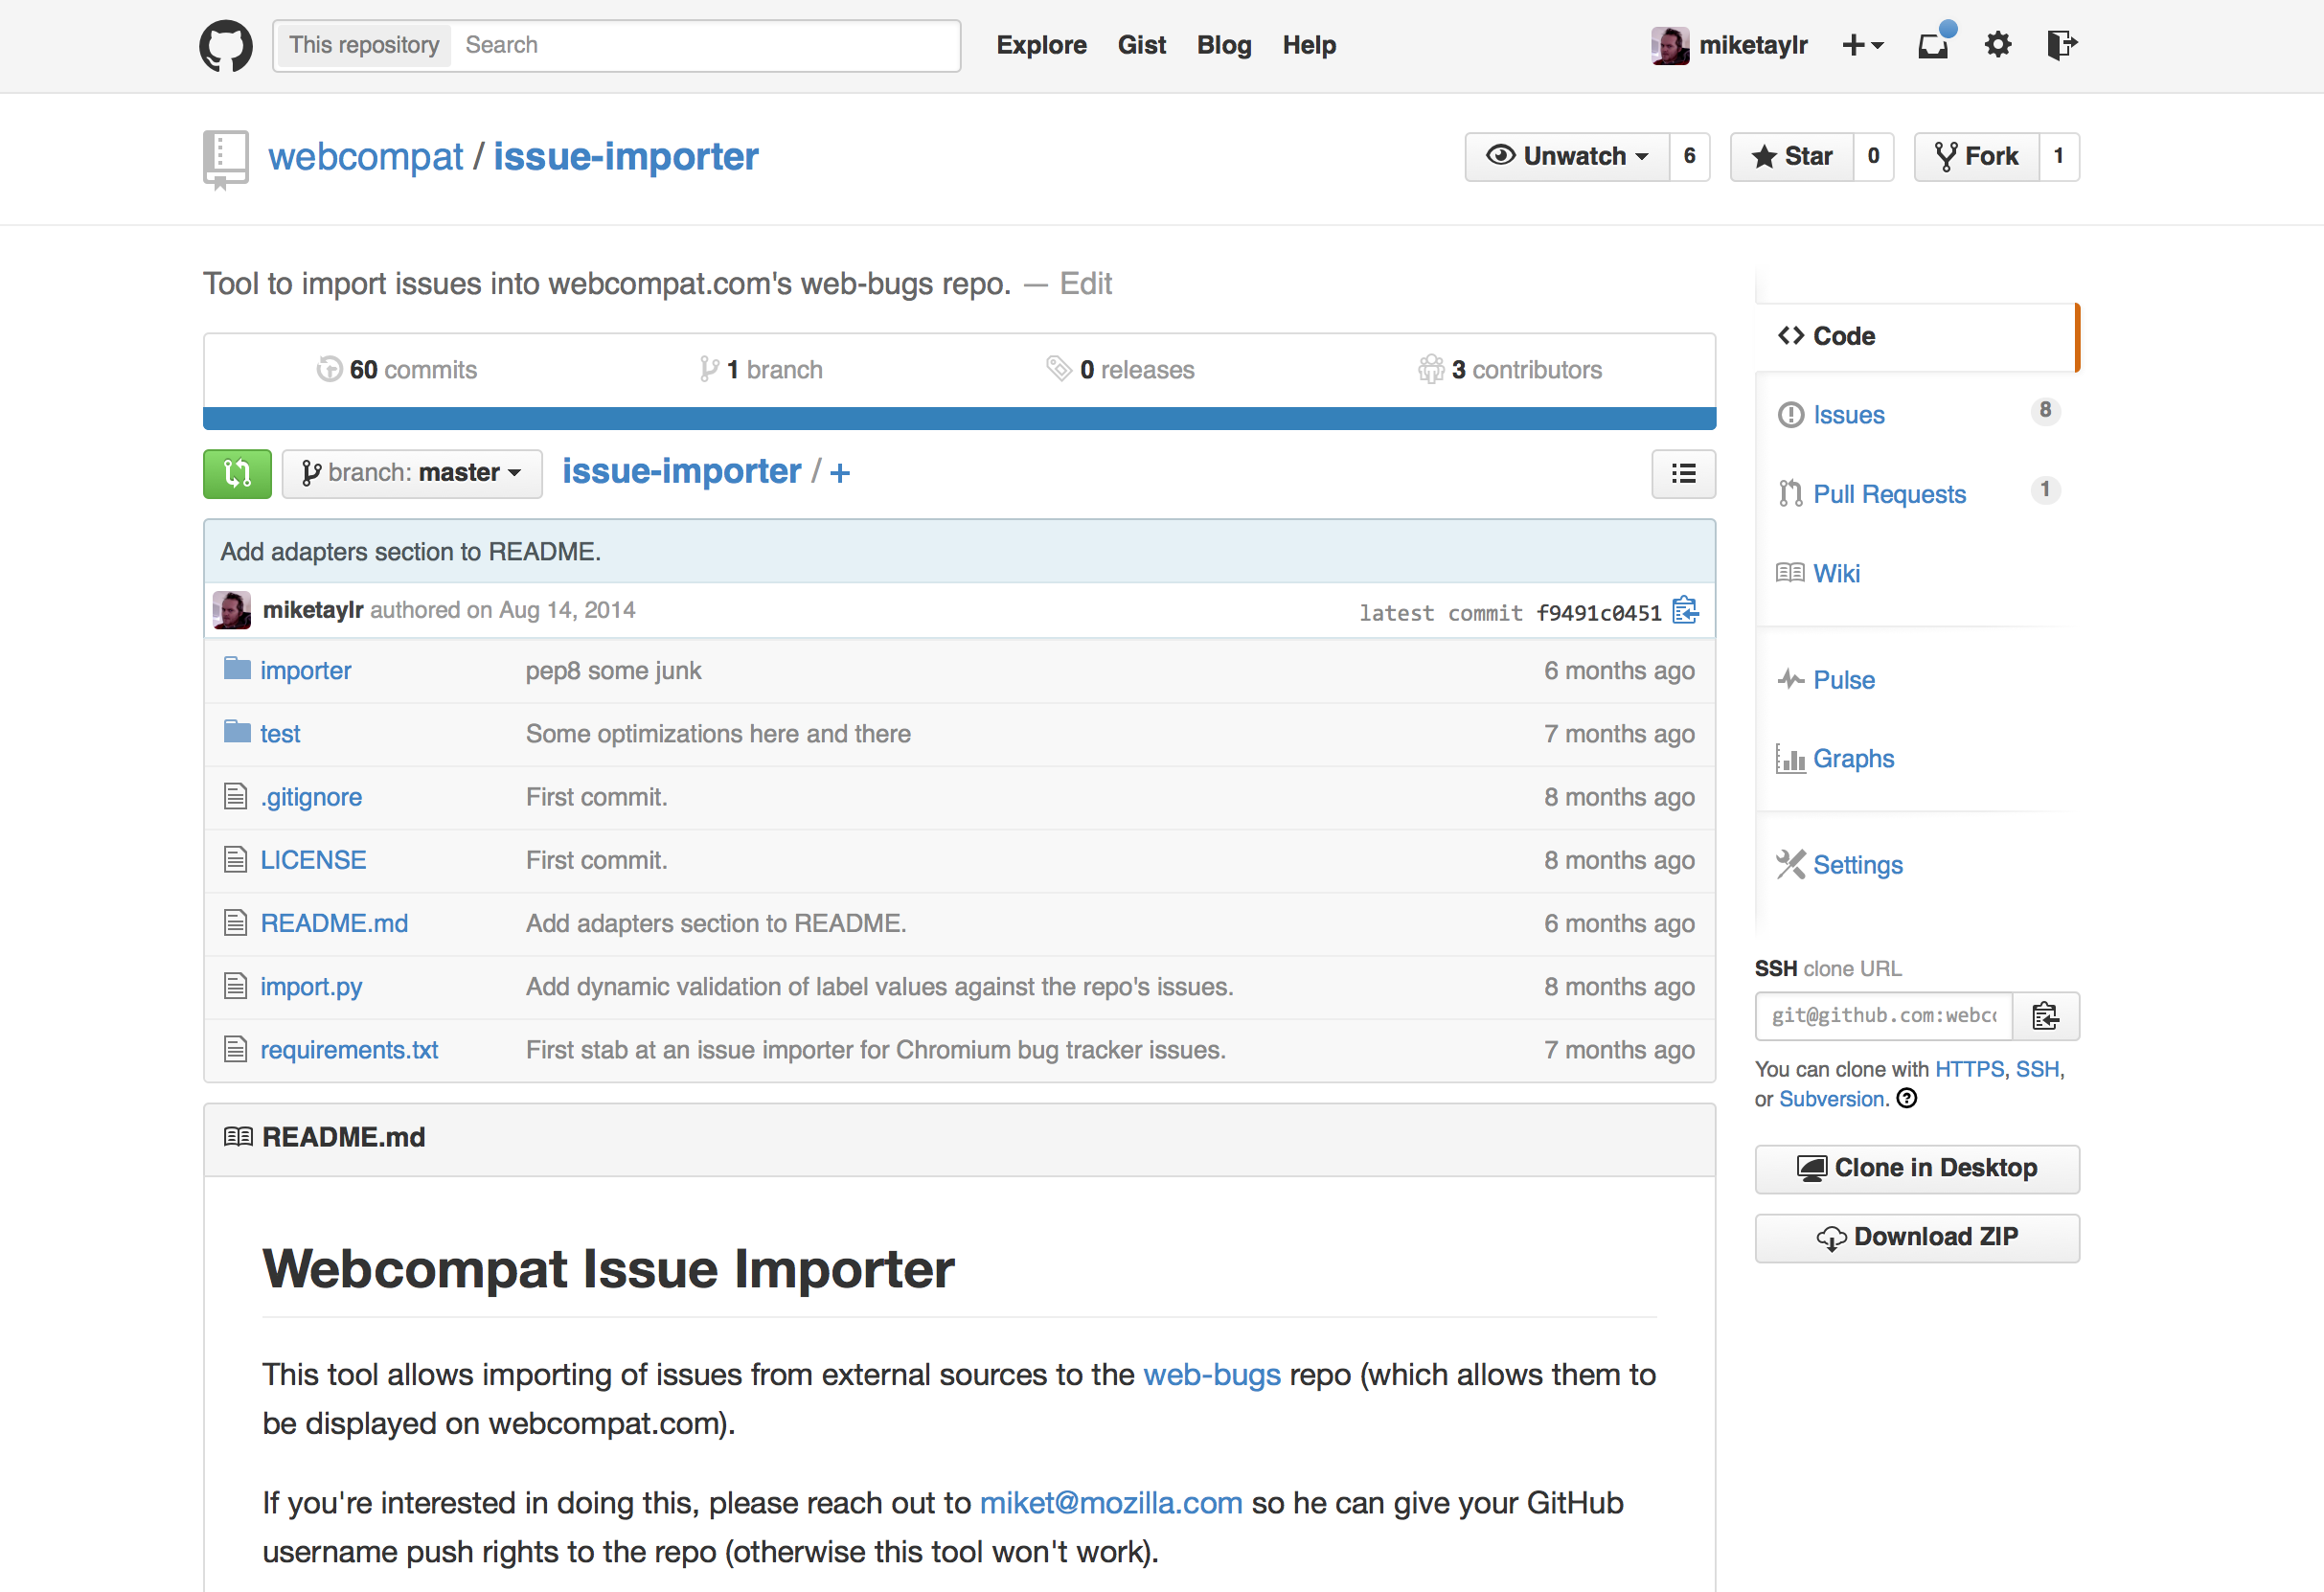Click plus to create new file
The height and width of the screenshot is (1592, 2324).
[840, 473]
